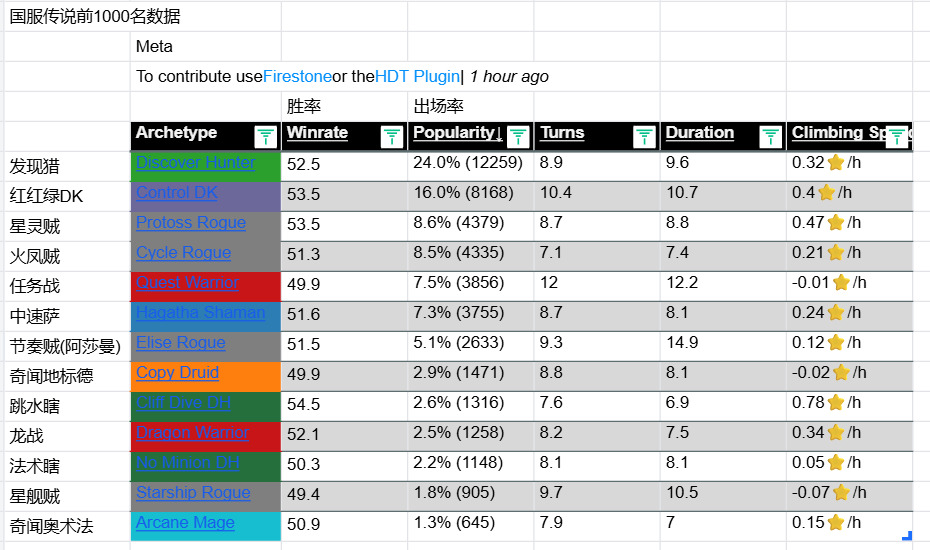Follow the Arcane Mage link
Screen dimensions: 930x550
click(x=185, y=523)
